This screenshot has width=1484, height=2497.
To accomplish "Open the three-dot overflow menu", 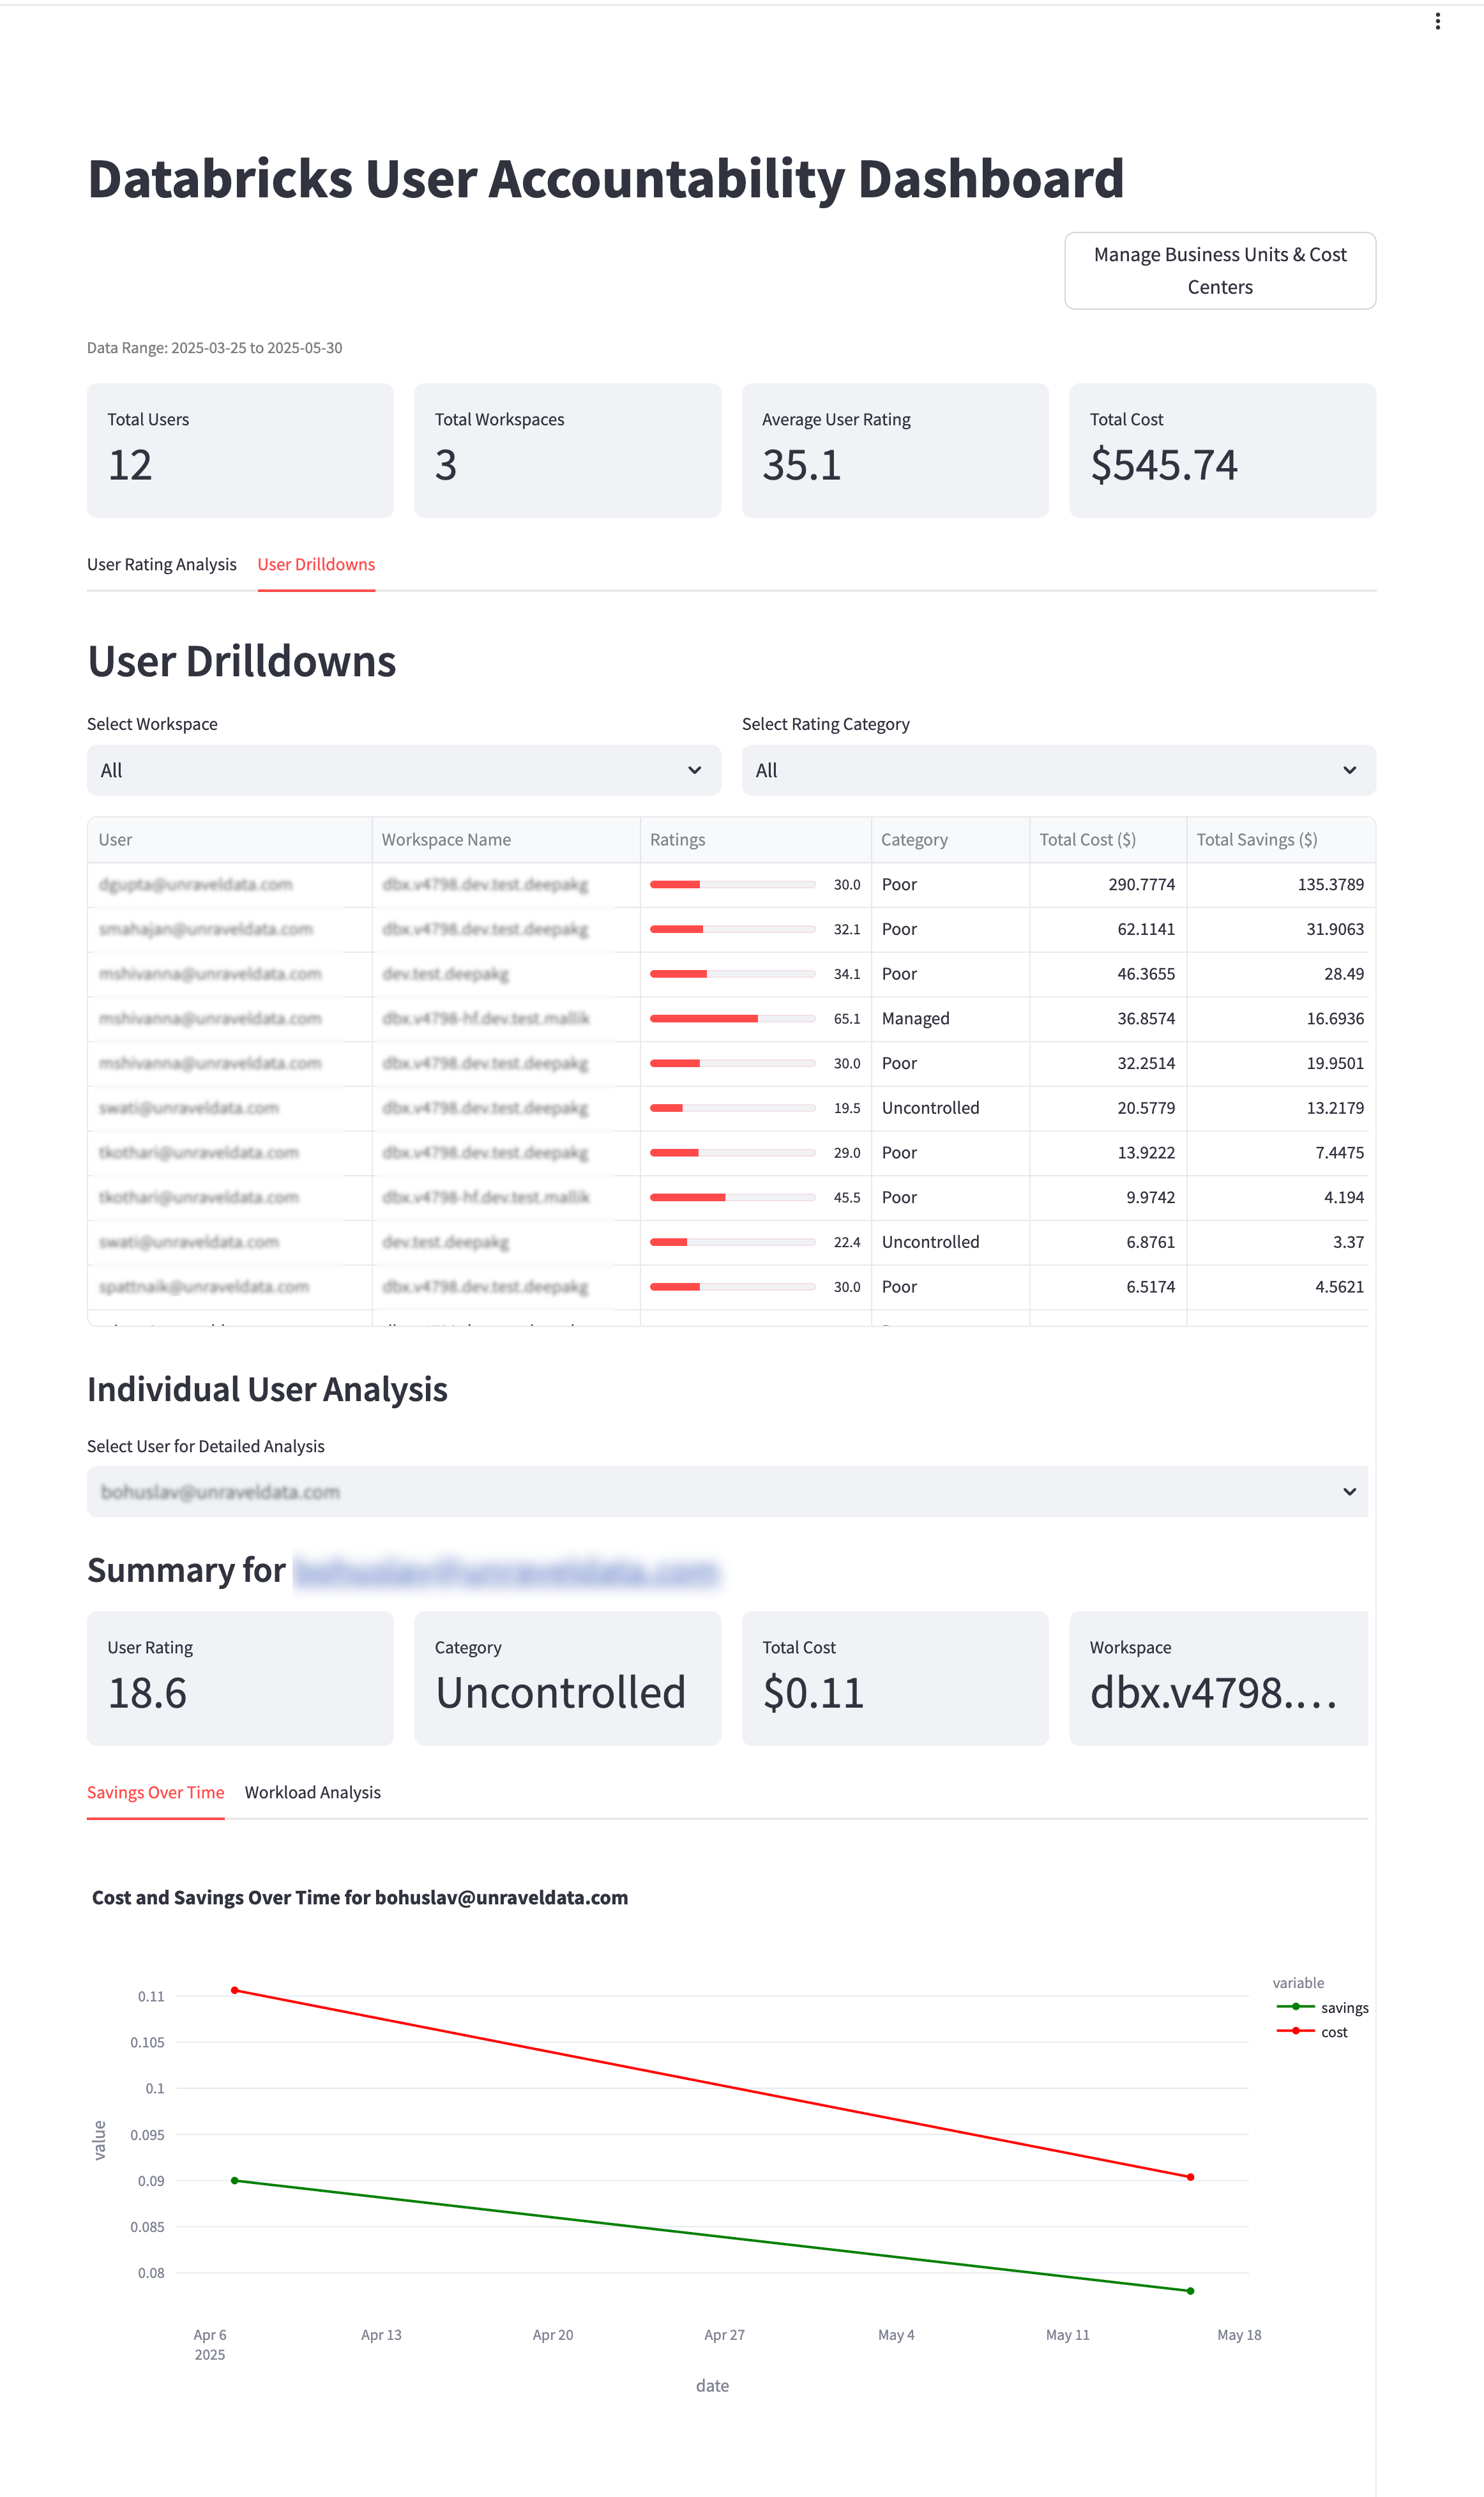I will [x=1437, y=21].
